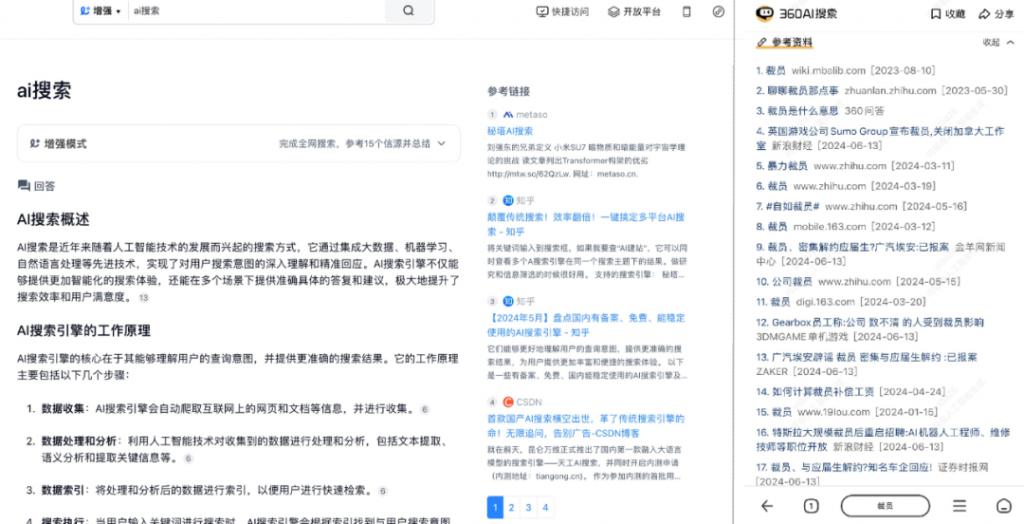Open reference 14 如何计算裁员补偿工资
The image size is (1024, 524).
click(x=851, y=391)
